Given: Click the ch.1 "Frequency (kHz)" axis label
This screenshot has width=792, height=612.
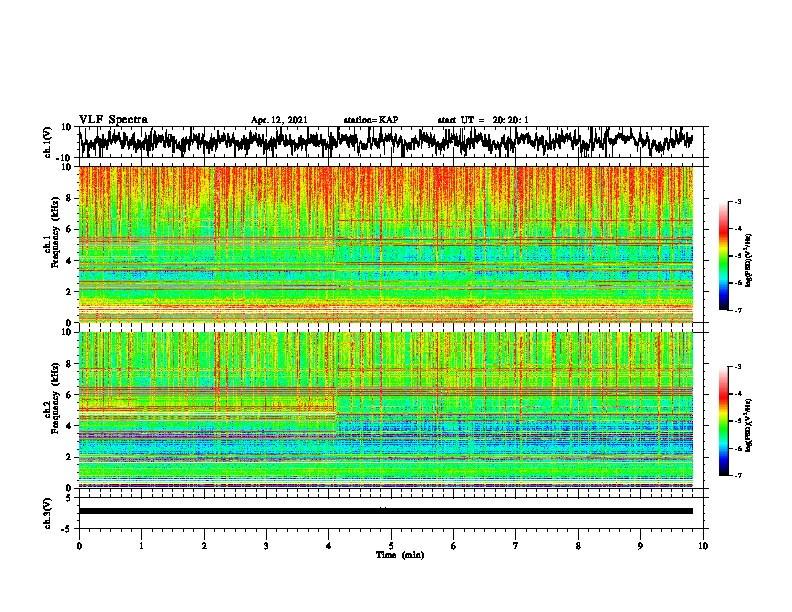Looking at the screenshot, I should [x=55, y=232].
